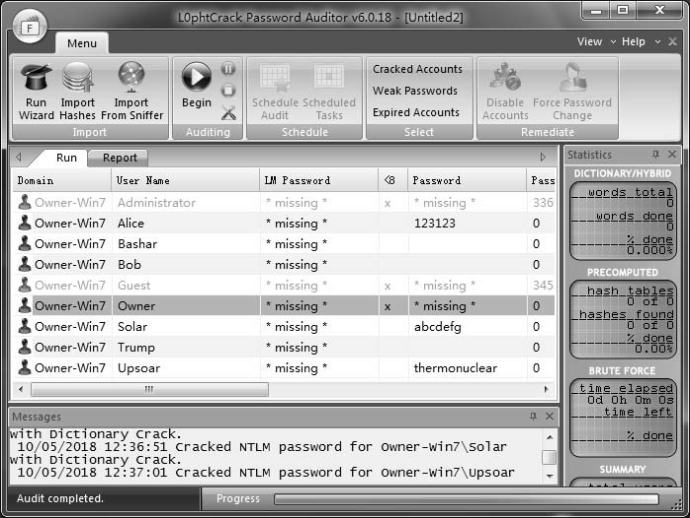Start the audit with the Begin play button

196,77
